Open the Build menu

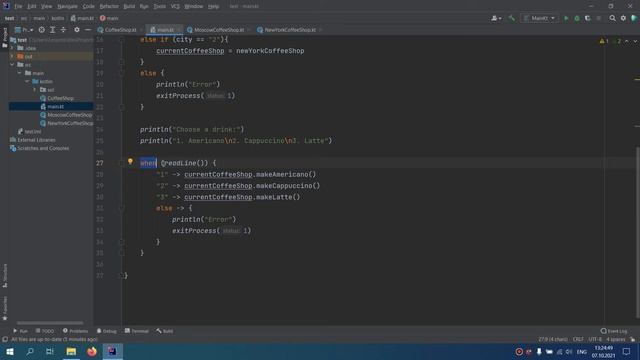tap(129, 7)
